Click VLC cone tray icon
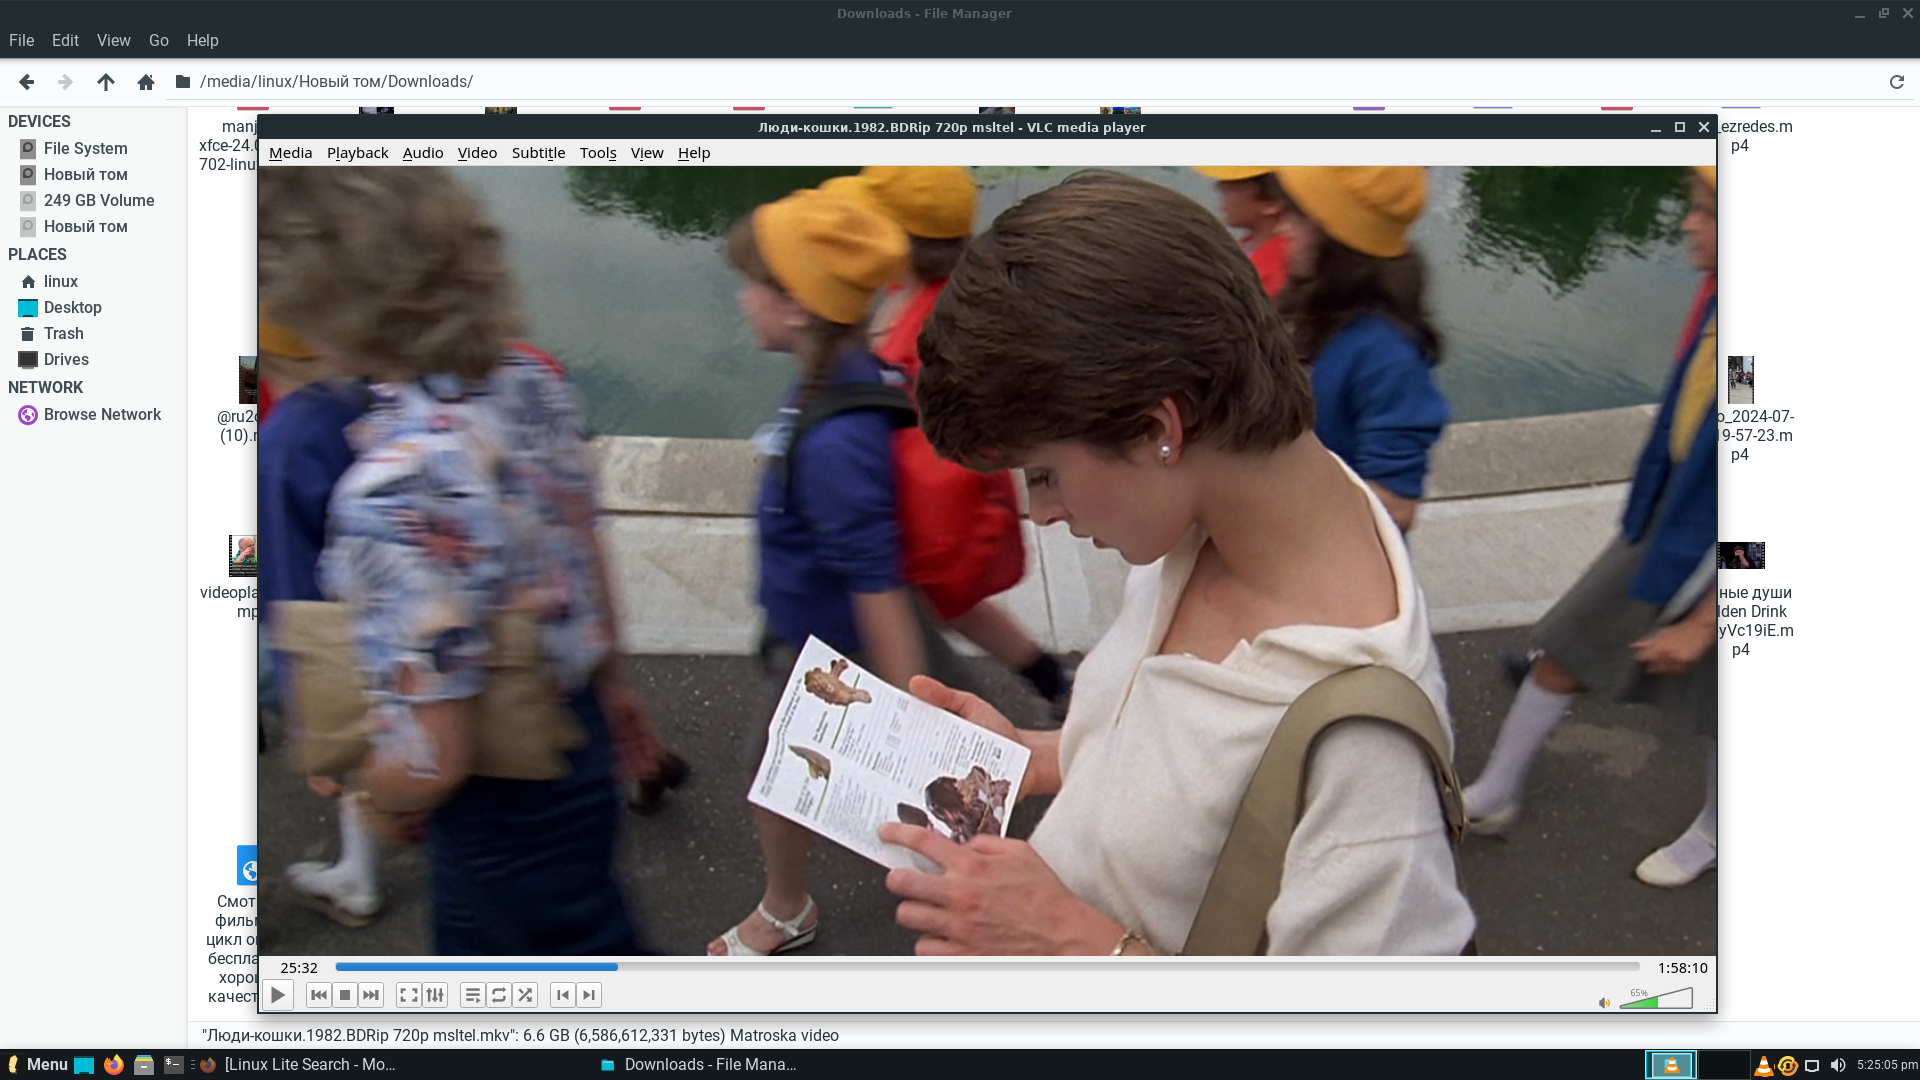Viewport: 1920px width, 1080px height. tap(1764, 1066)
